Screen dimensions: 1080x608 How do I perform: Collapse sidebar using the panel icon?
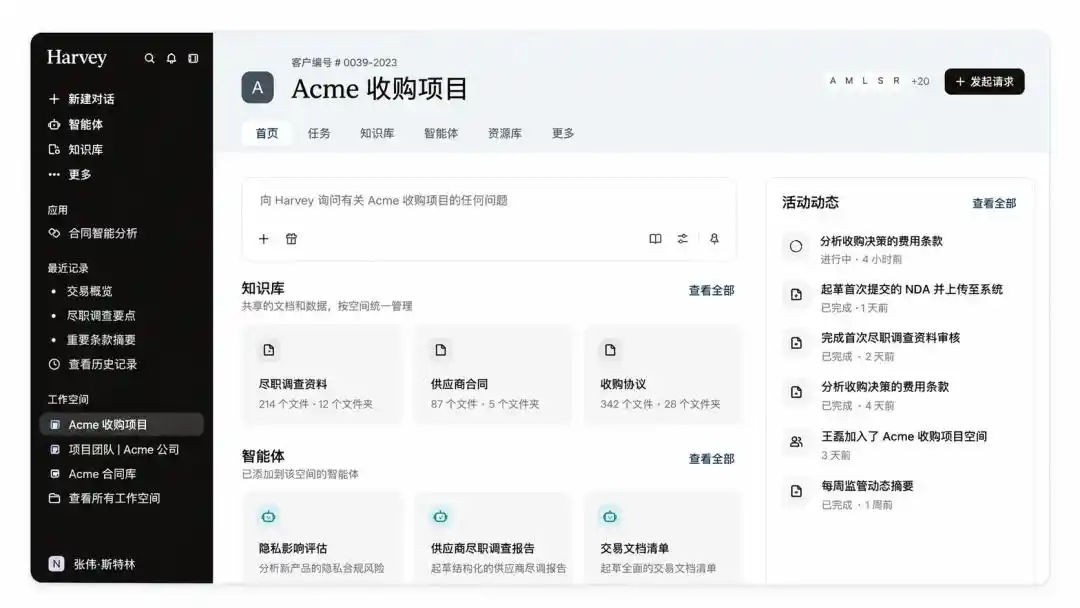(194, 59)
